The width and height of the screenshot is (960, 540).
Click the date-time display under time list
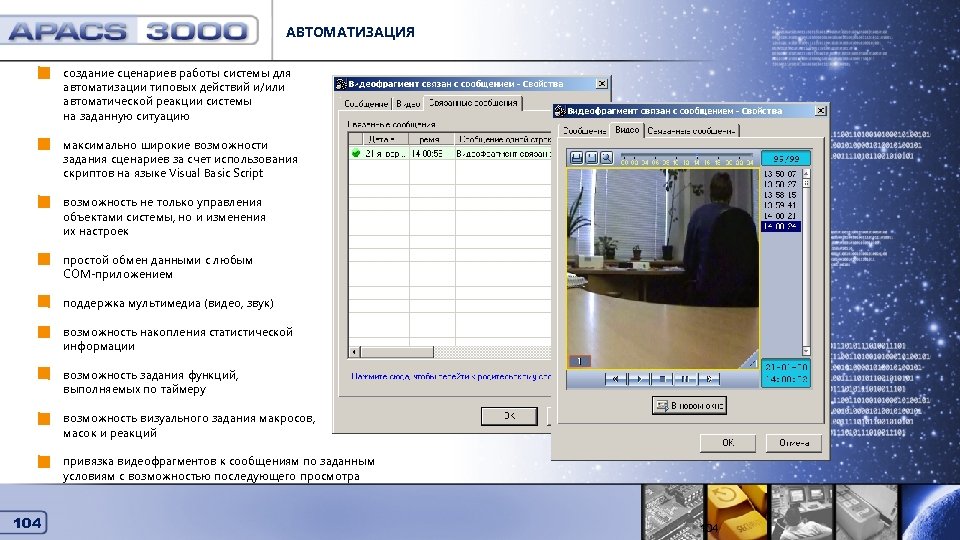pyautogui.click(x=786, y=373)
